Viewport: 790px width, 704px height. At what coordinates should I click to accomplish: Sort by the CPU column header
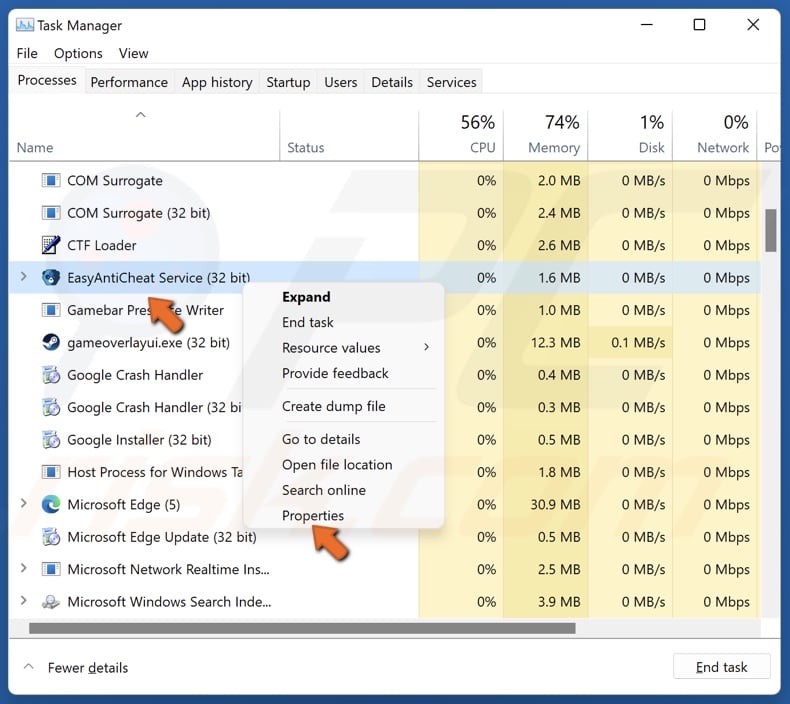tap(461, 135)
